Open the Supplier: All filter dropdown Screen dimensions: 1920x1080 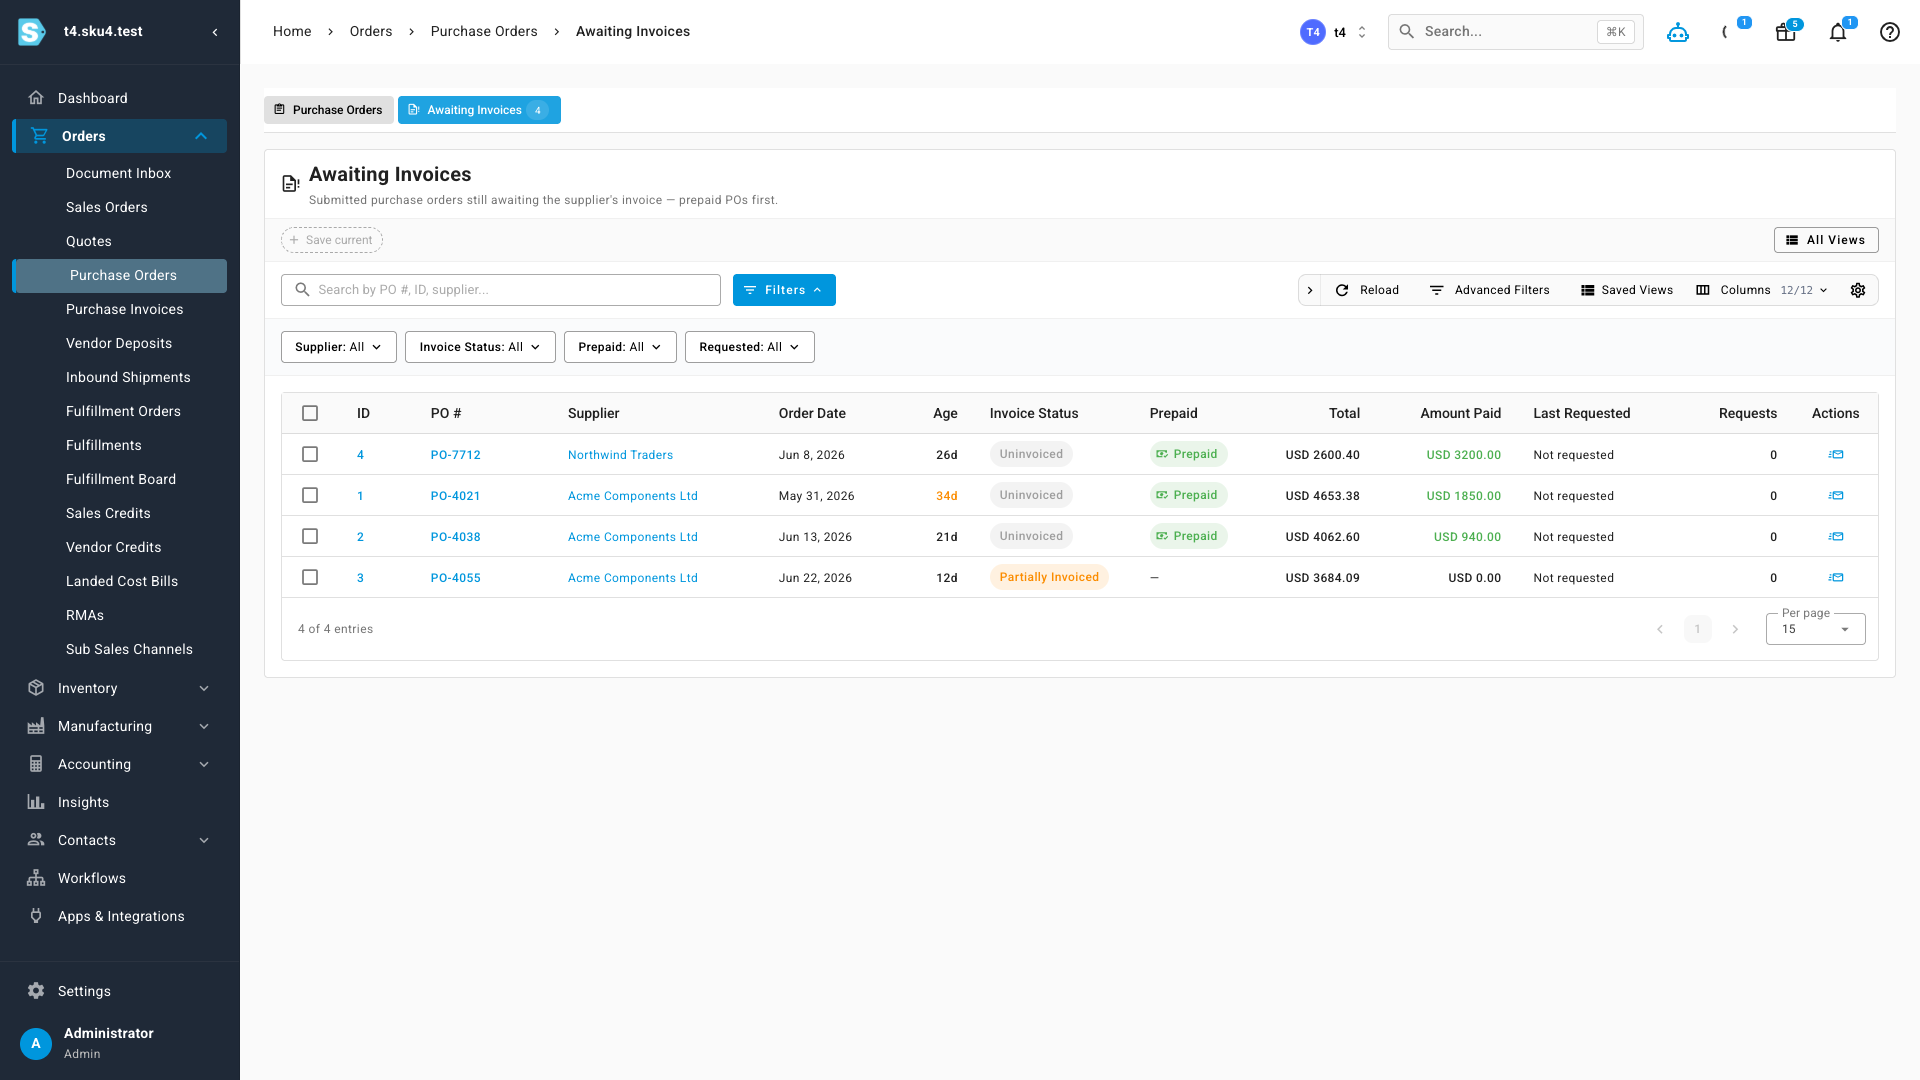click(x=339, y=347)
